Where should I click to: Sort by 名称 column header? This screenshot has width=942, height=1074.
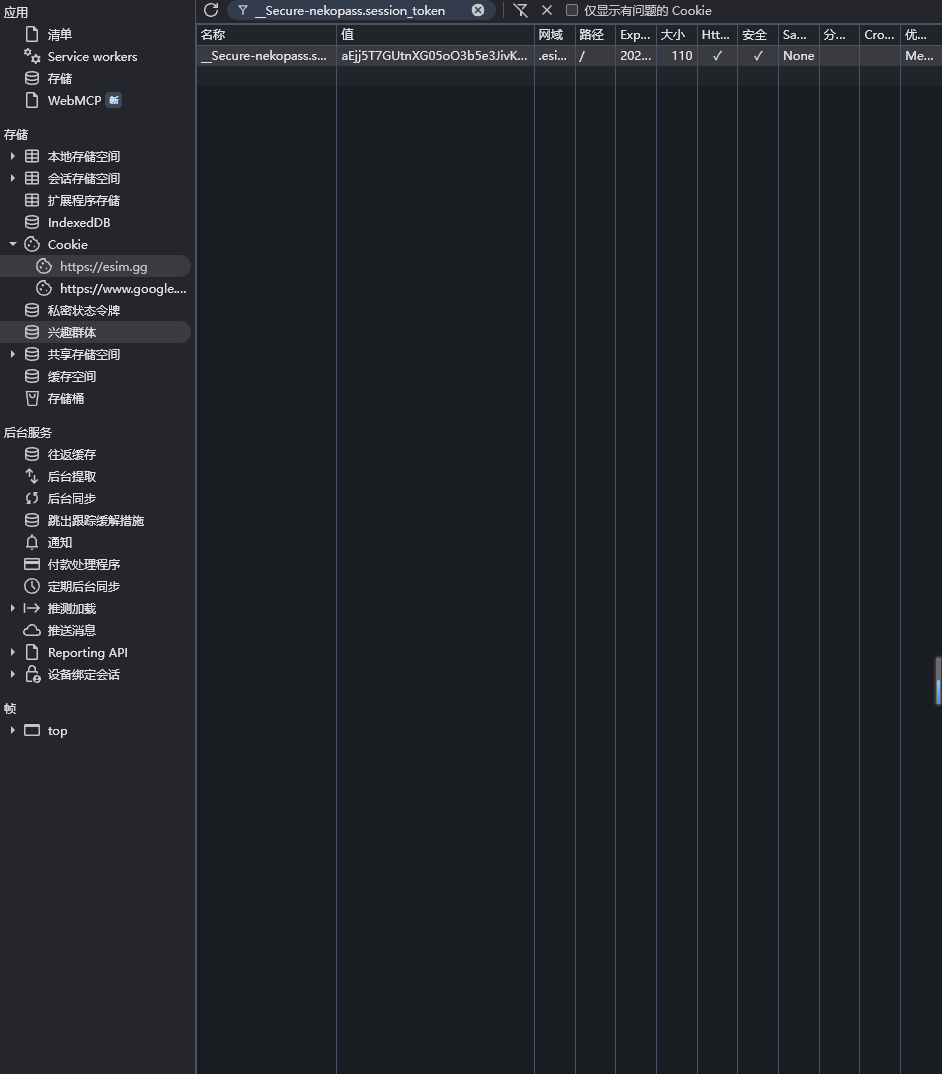(x=266, y=34)
